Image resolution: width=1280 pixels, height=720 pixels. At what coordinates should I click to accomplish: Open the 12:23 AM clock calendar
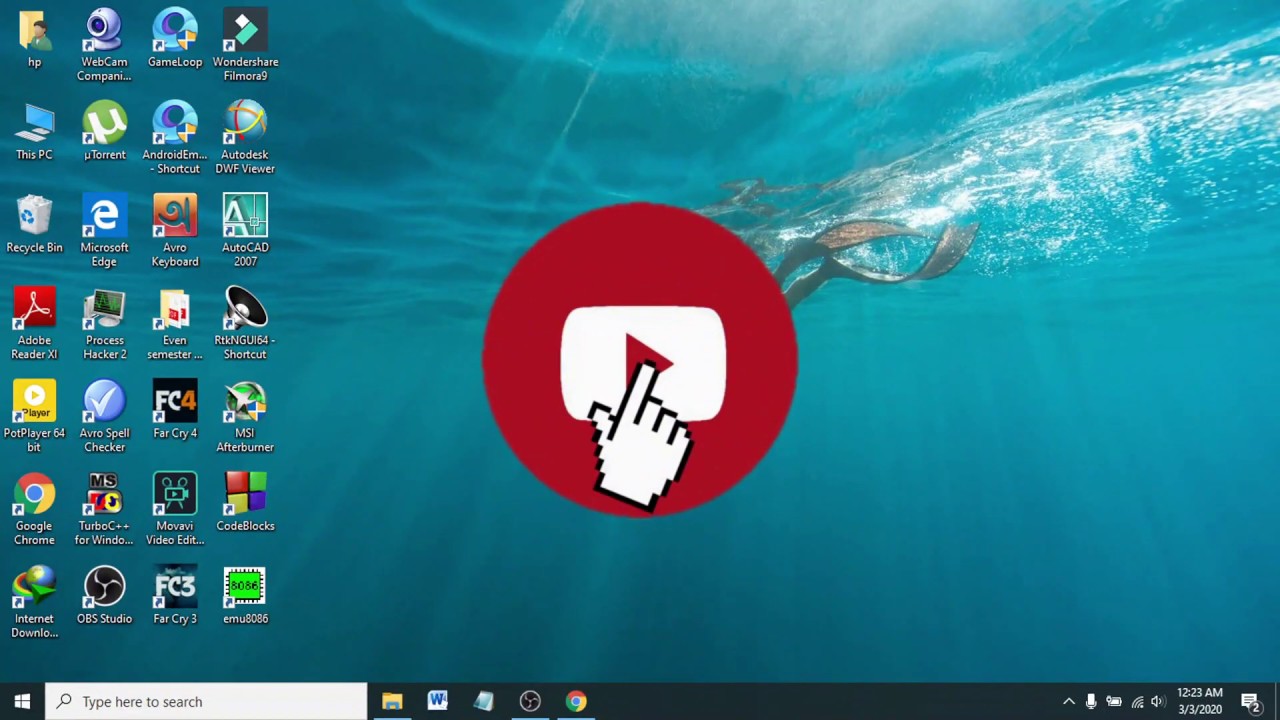click(x=1200, y=701)
